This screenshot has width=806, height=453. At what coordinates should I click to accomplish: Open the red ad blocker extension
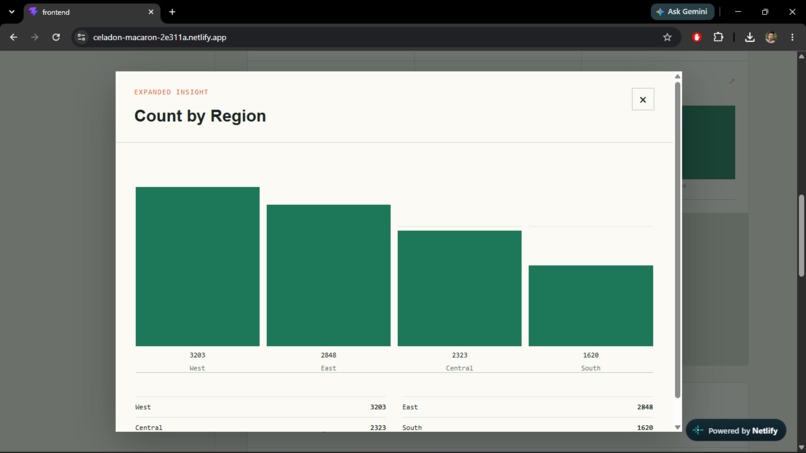point(697,37)
